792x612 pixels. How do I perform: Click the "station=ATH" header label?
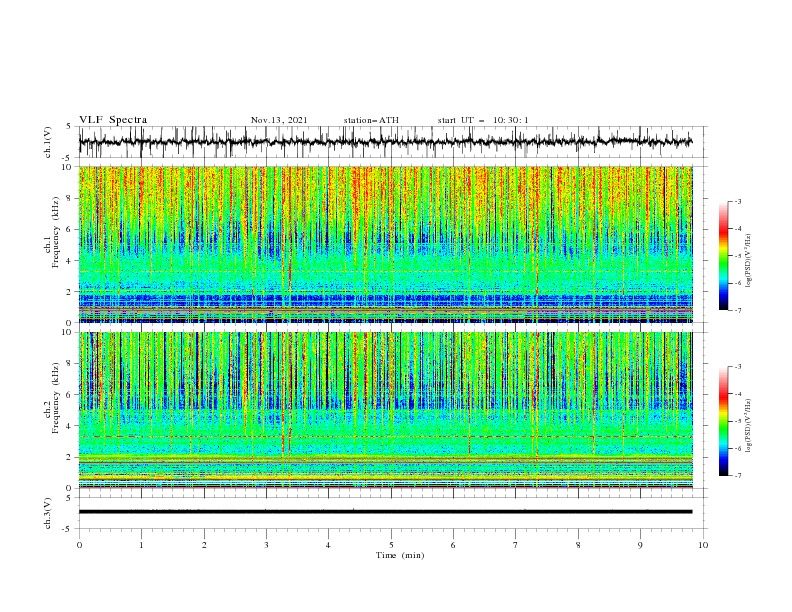tap(371, 120)
